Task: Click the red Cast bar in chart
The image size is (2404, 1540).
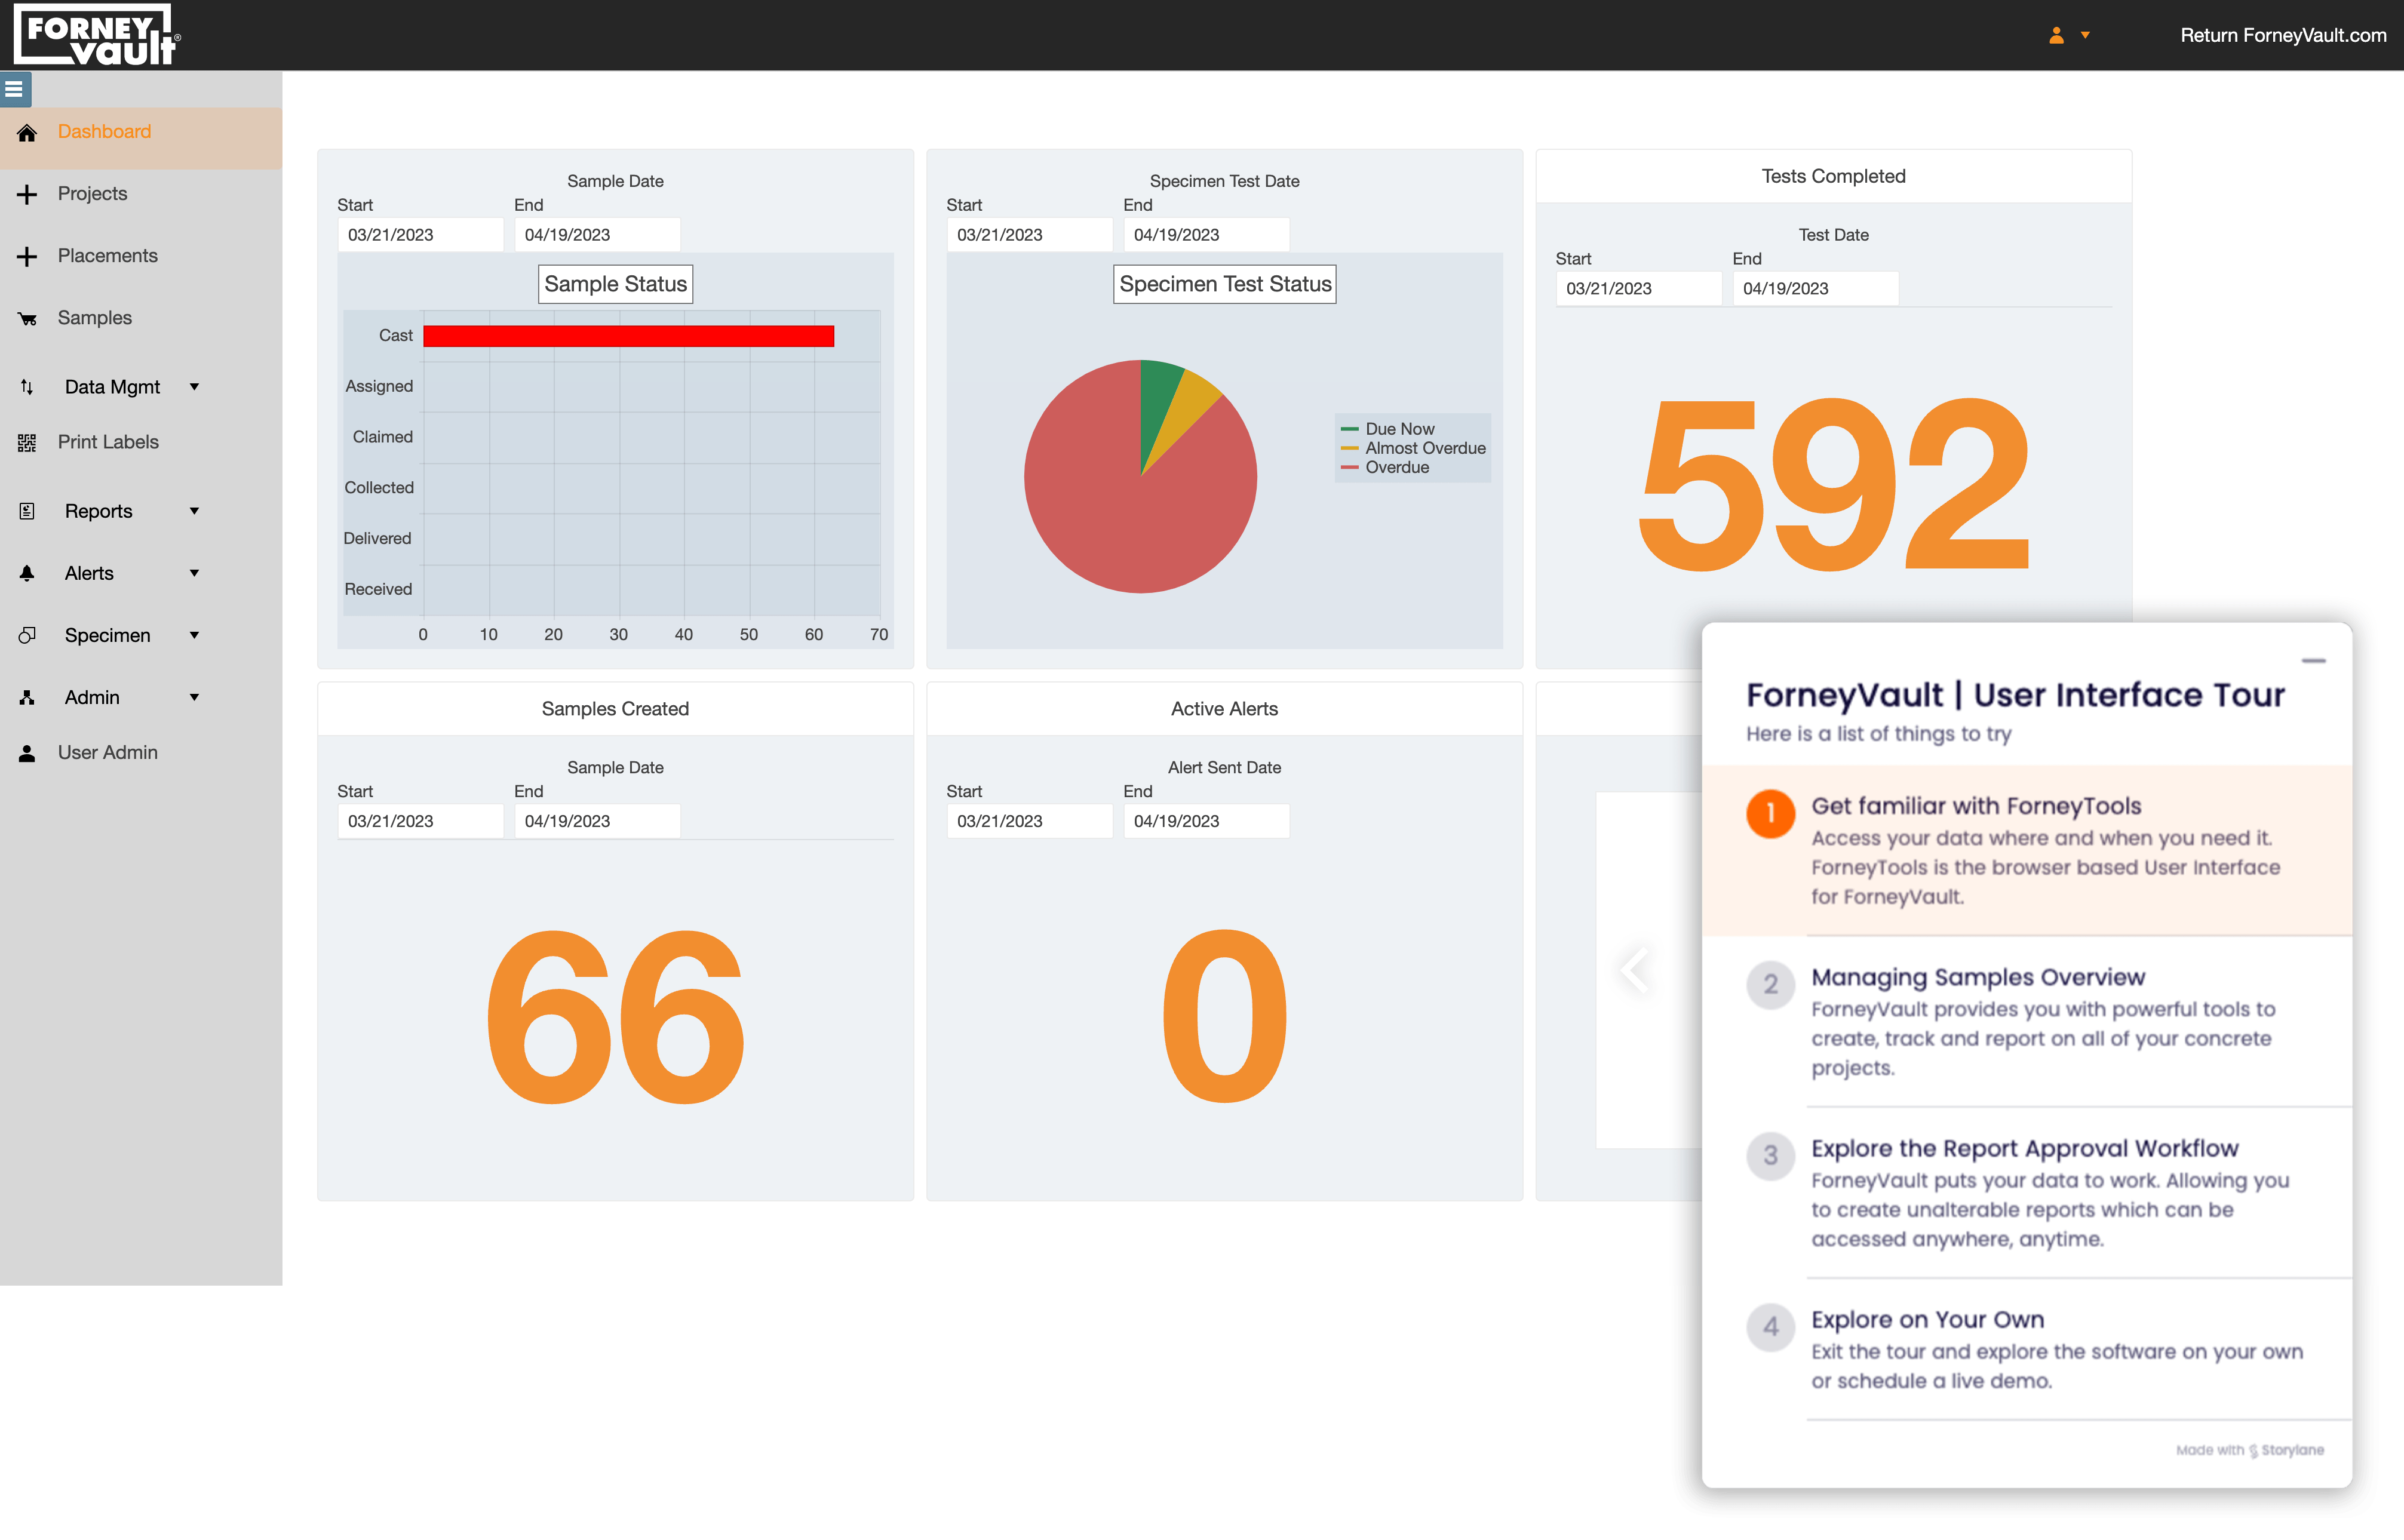Action: point(628,336)
